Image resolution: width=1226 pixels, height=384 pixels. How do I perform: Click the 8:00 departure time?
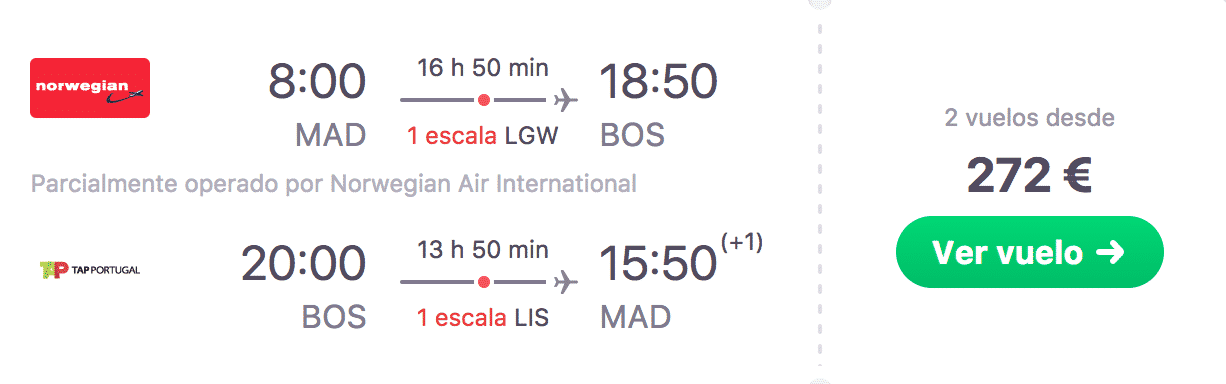pyautogui.click(x=317, y=83)
